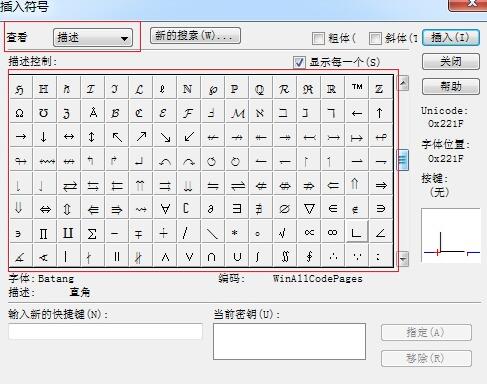The height and width of the screenshot is (384, 487).
Task: Choose the rightwards arrow → symbol
Action: (x=21, y=137)
